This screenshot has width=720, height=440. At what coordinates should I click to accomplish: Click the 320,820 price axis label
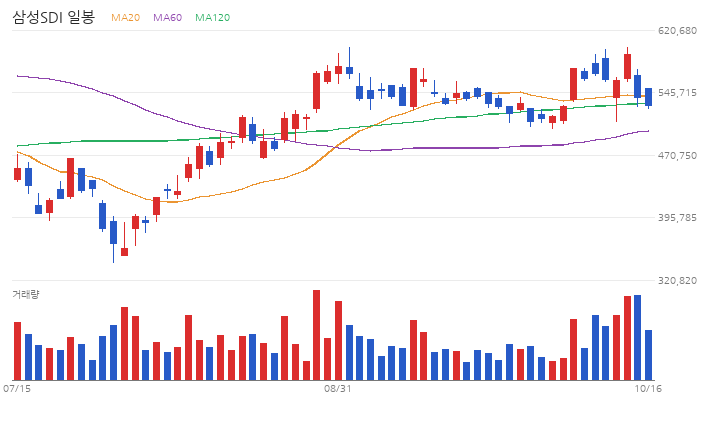pyautogui.click(x=677, y=280)
